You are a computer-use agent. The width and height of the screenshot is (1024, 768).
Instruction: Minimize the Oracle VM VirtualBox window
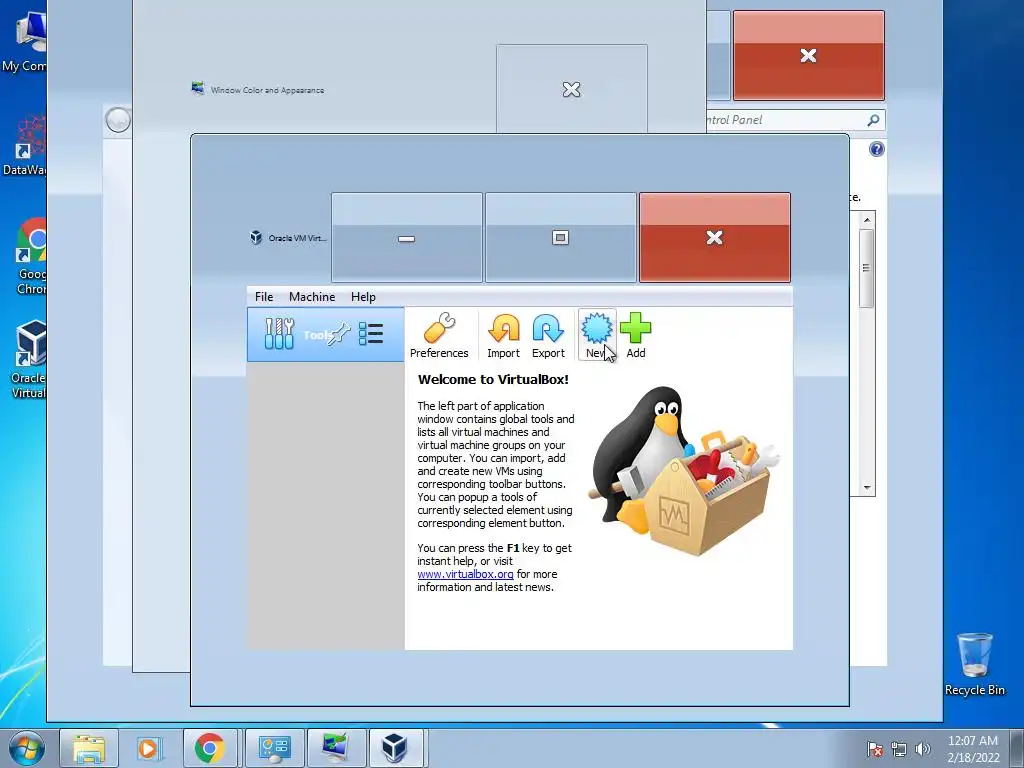[407, 238]
